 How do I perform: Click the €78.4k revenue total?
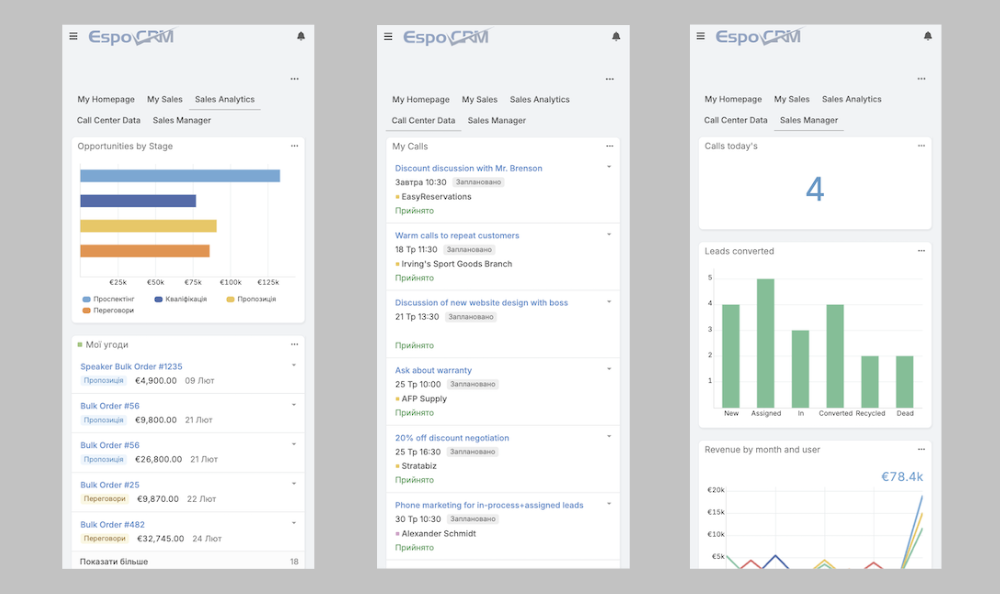[x=902, y=477]
